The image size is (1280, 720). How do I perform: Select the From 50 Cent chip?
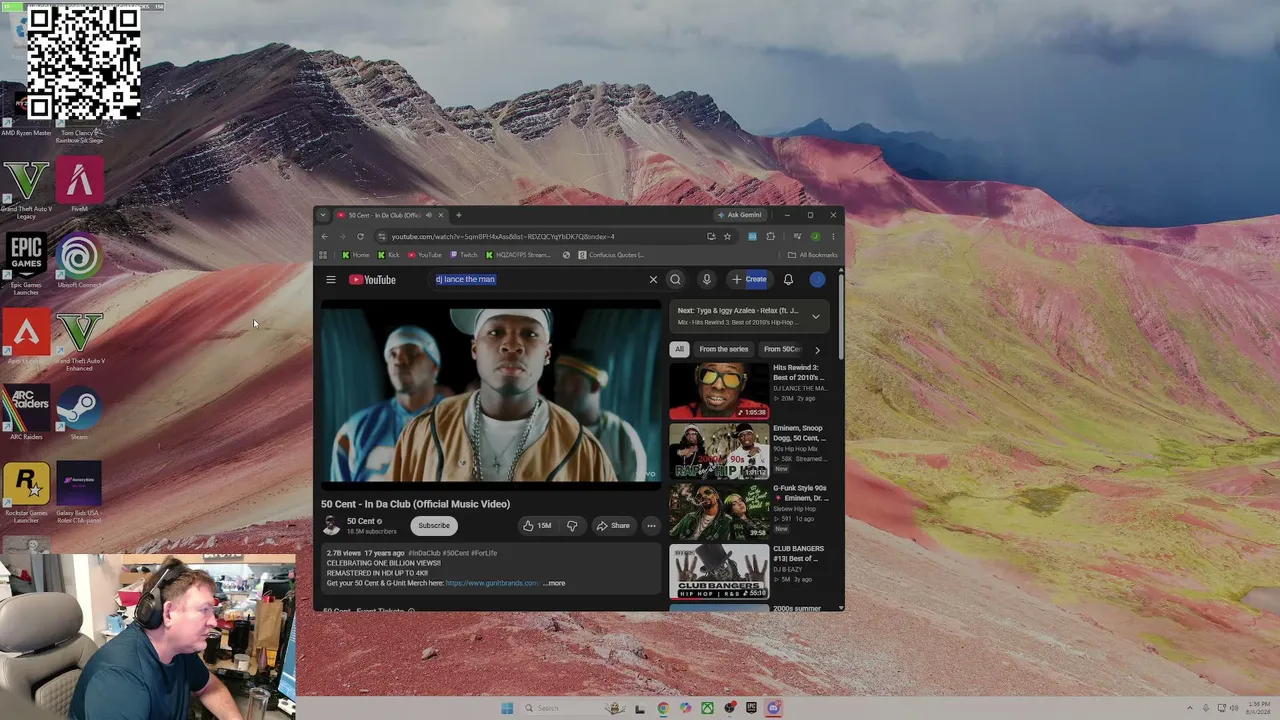pos(782,349)
